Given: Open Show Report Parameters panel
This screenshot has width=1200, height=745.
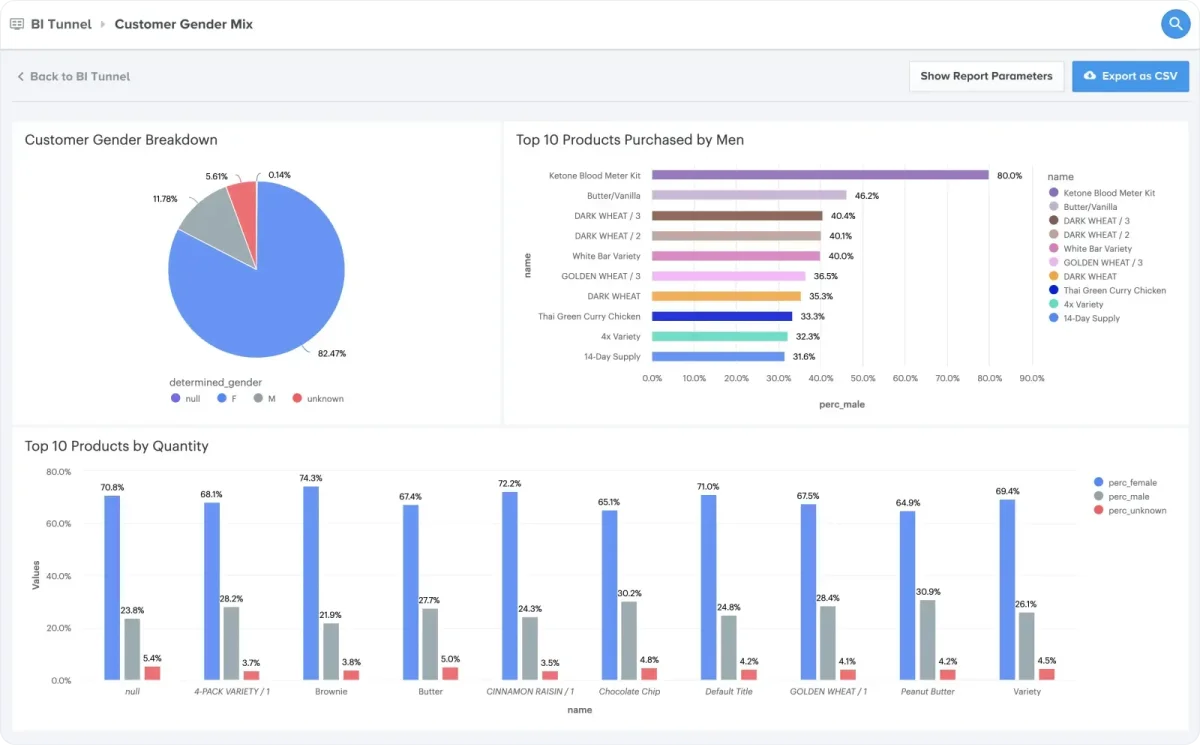Looking at the screenshot, I should (x=986, y=76).
